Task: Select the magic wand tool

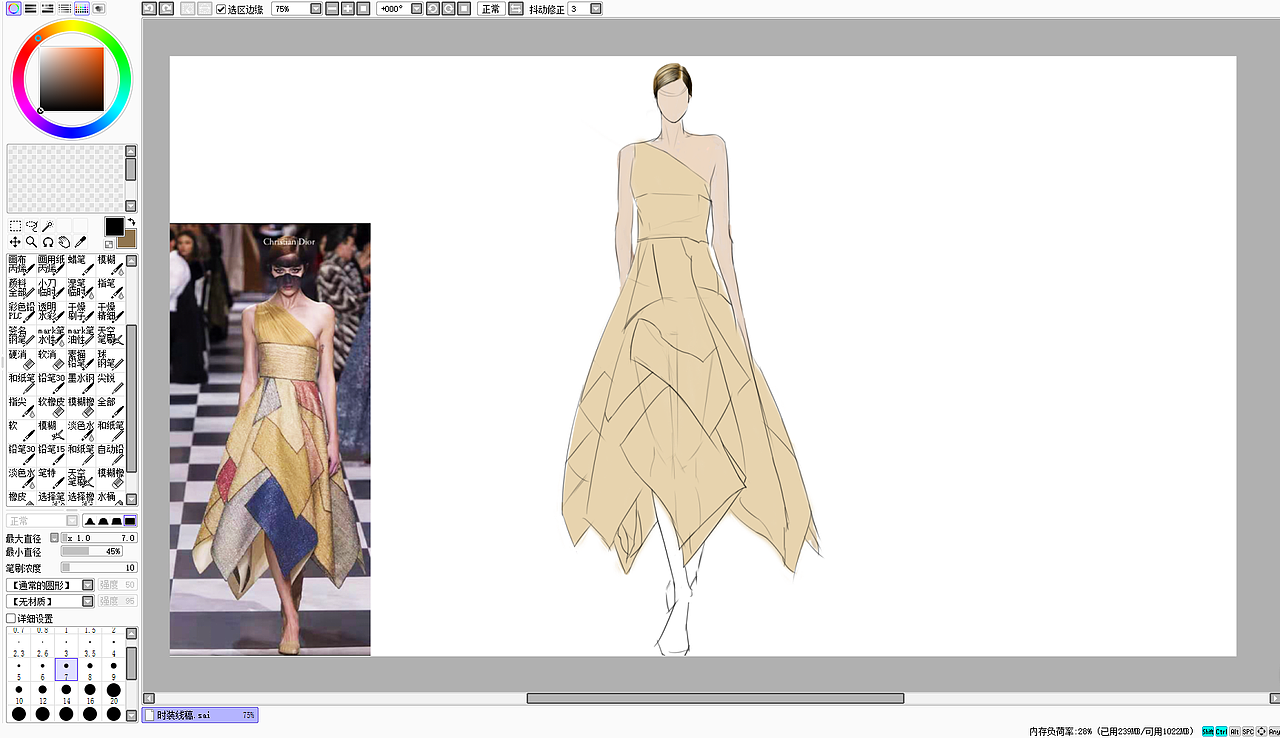Action: click(48, 227)
